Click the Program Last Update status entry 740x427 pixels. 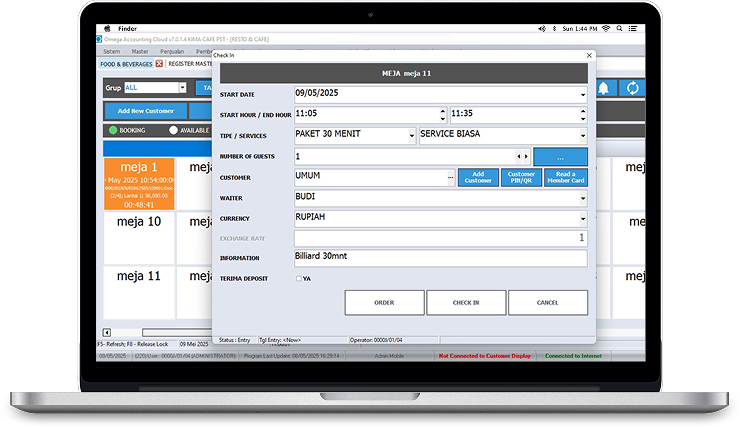(x=291, y=356)
